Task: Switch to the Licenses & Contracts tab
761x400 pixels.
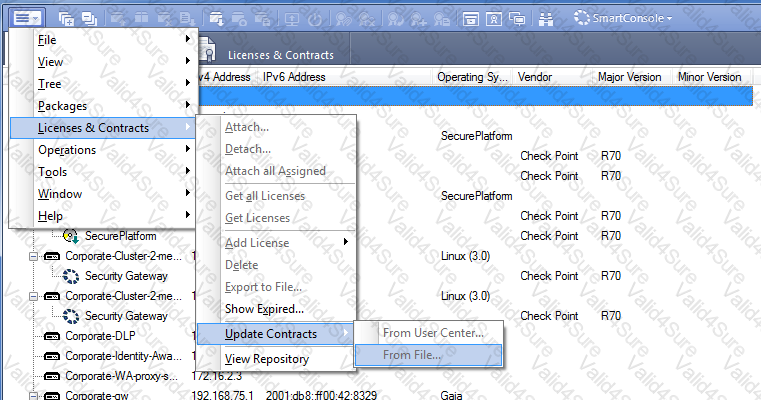Action: click(281, 55)
